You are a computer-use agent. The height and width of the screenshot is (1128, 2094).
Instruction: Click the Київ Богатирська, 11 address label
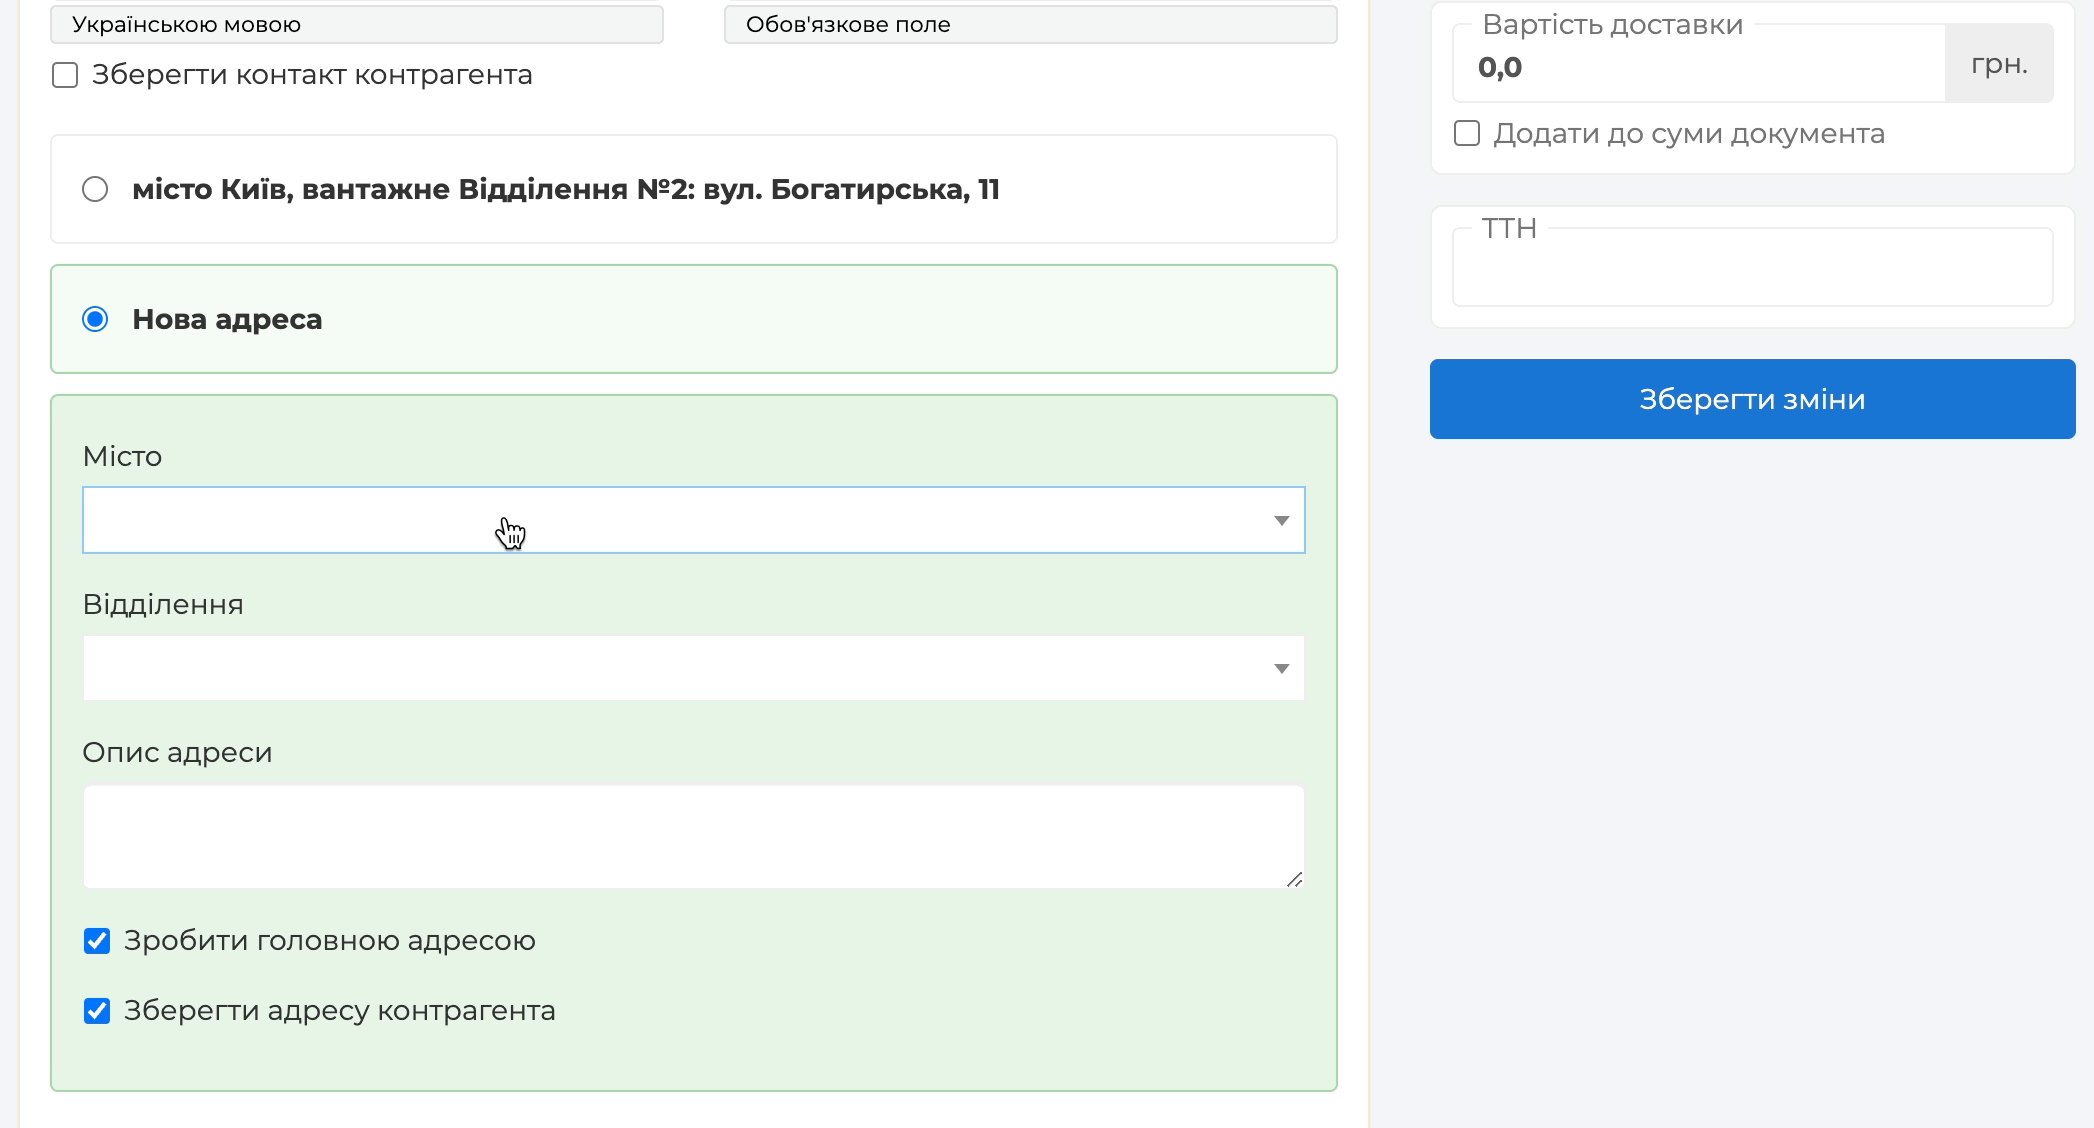(x=565, y=190)
